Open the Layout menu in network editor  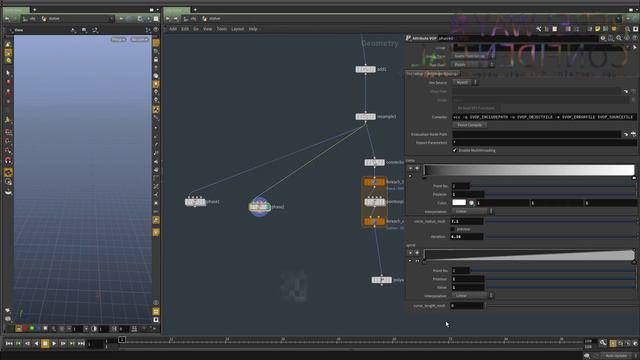[x=238, y=29]
